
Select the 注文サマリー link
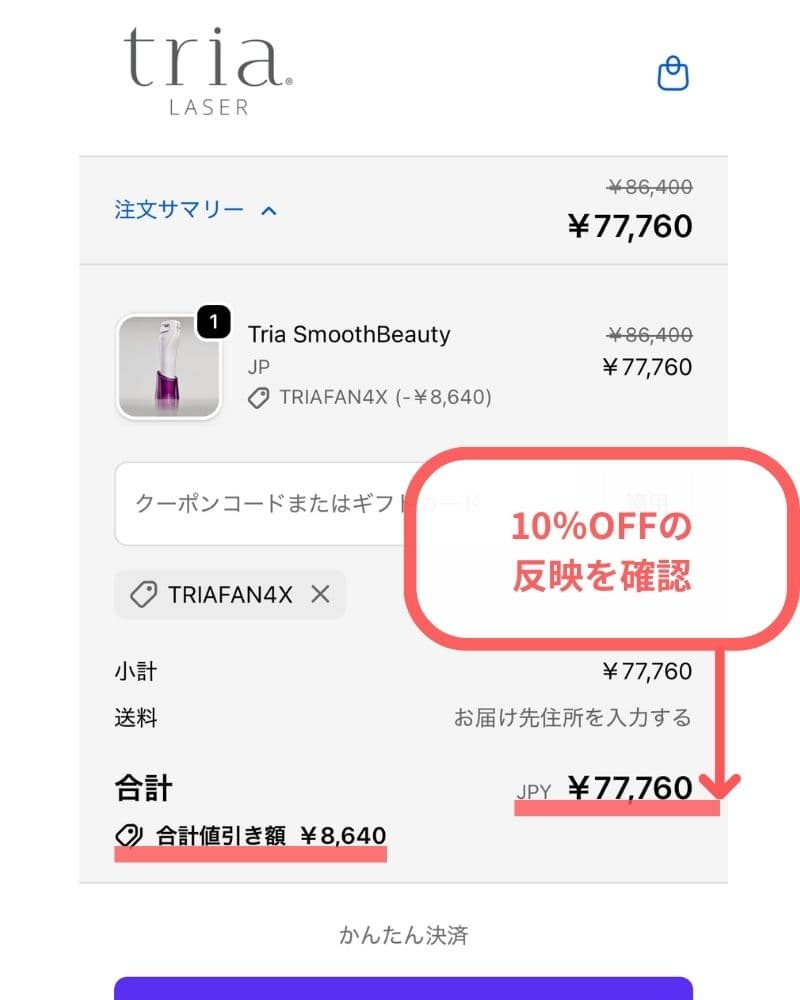(178, 210)
